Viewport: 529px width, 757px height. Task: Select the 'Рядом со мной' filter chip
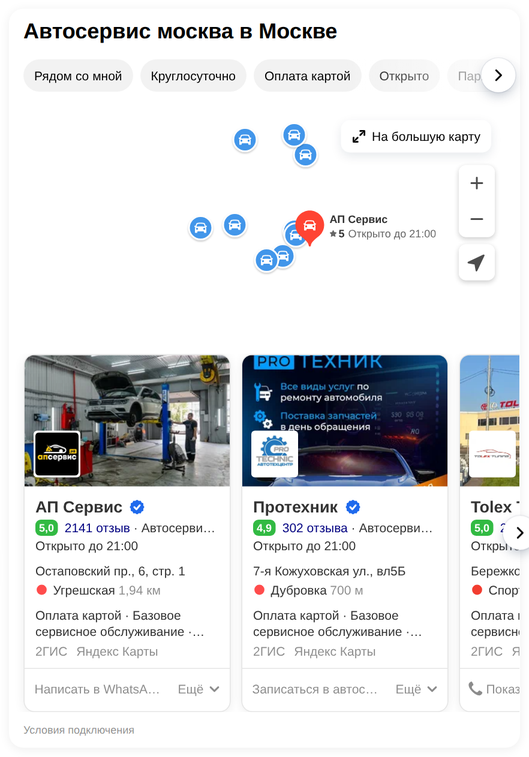point(78,76)
